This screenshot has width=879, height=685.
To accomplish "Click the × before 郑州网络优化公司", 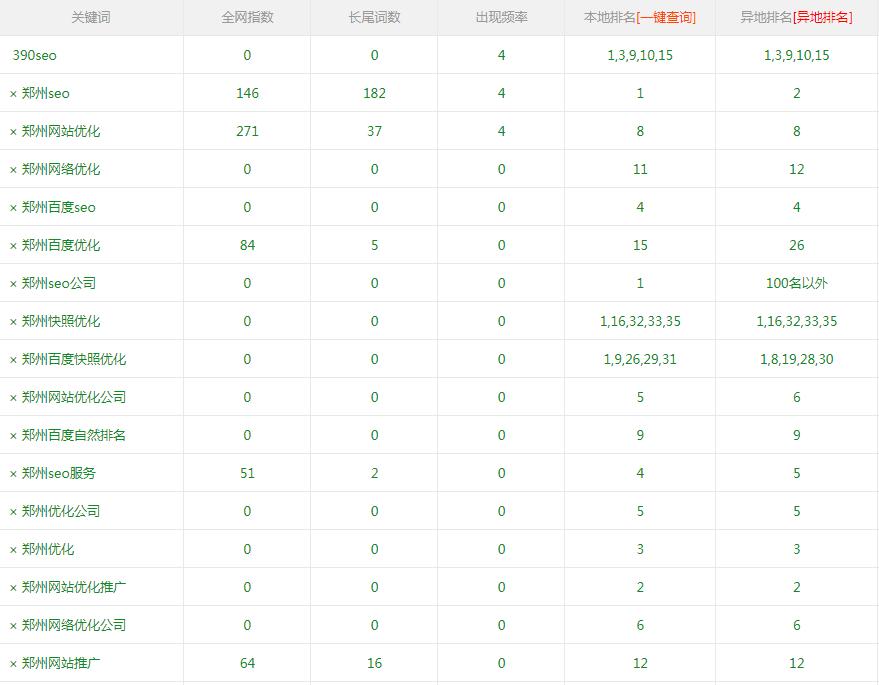I will (14, 626).
